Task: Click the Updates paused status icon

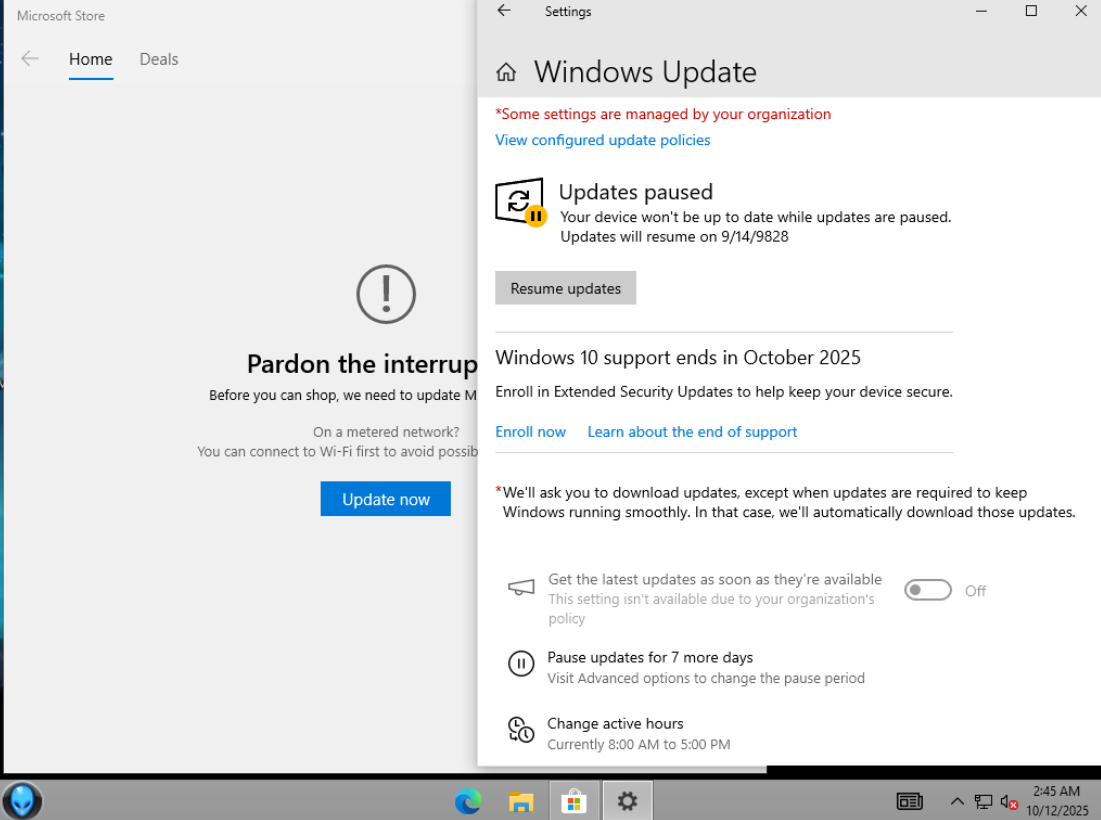Action: click(520, 203)
